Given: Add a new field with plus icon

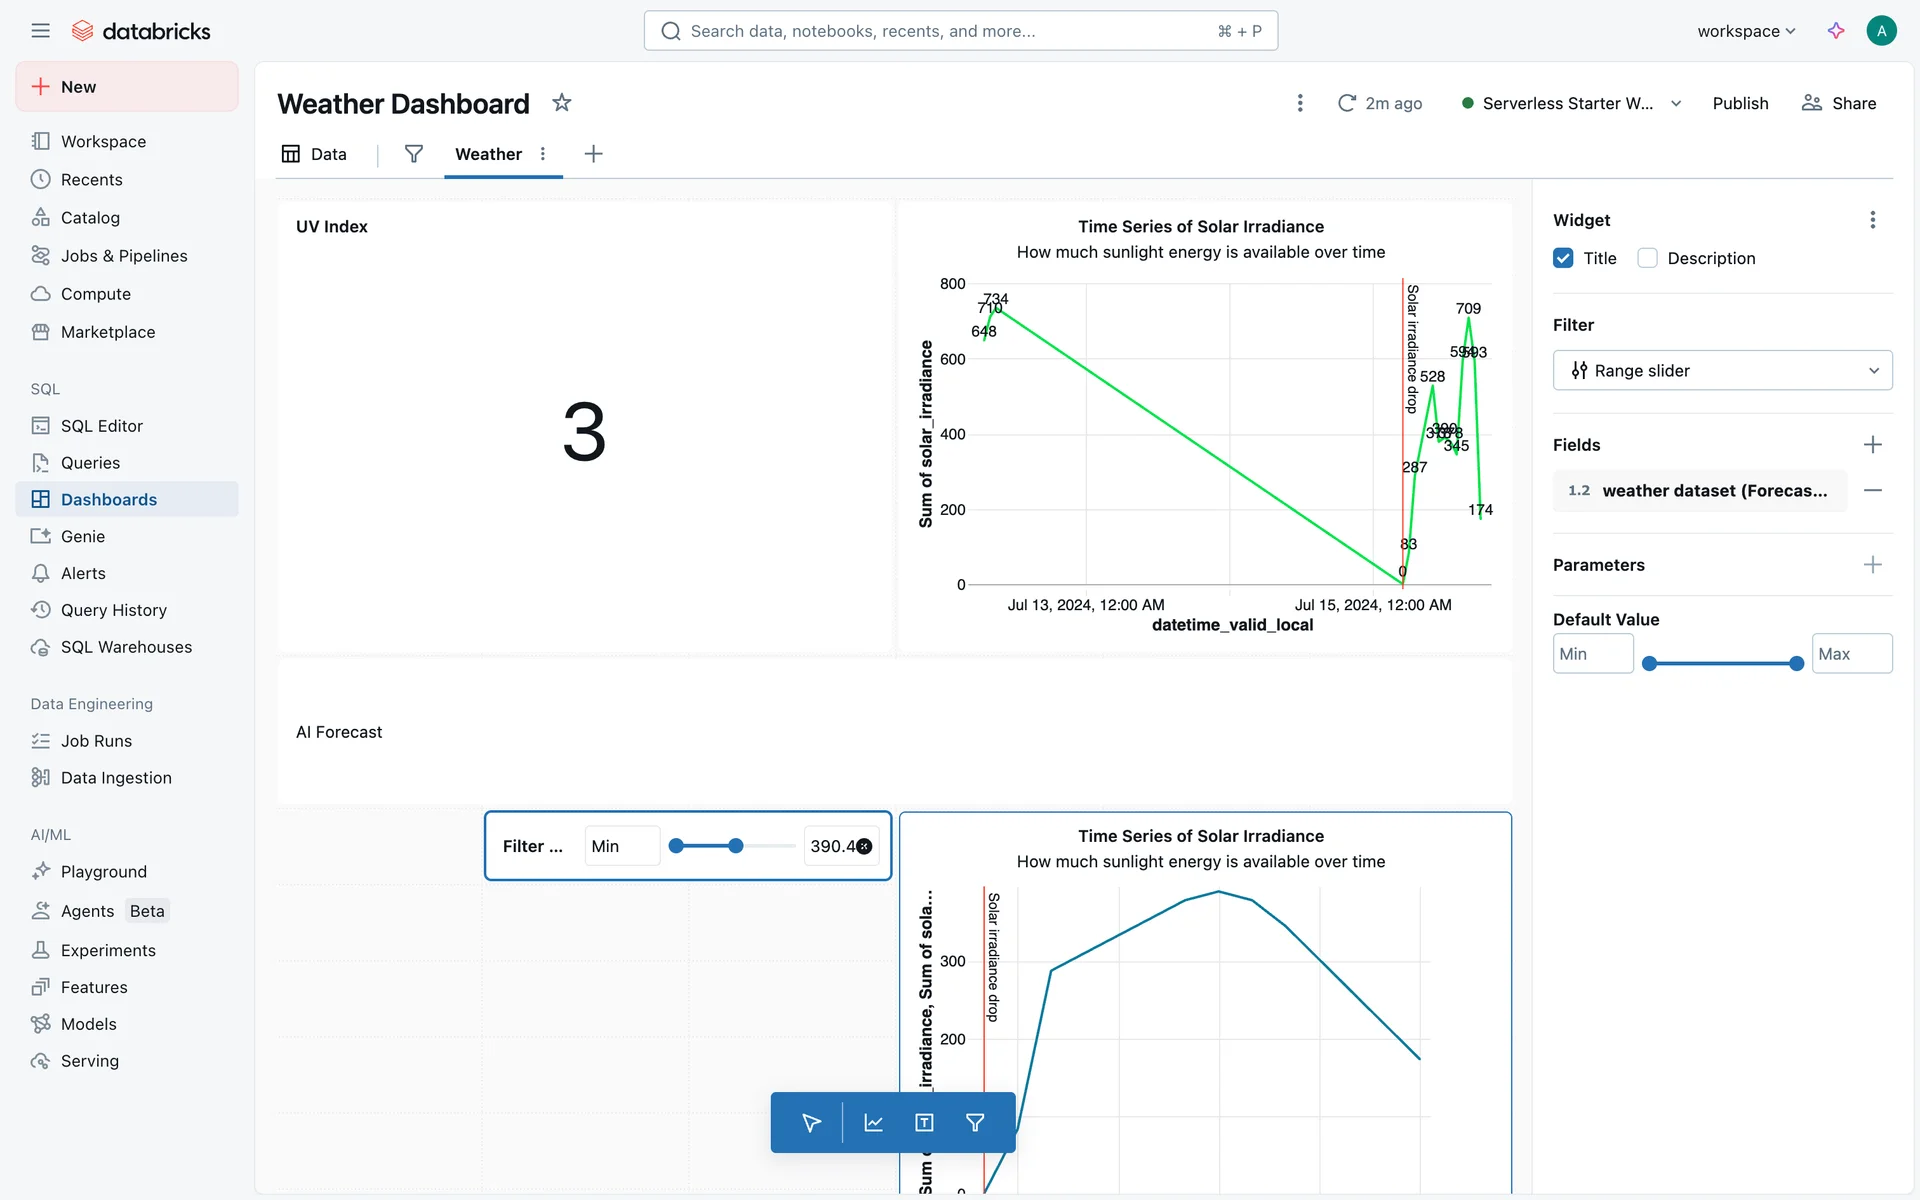Looking at the screenshot, I should click(x=1873, y=445).
